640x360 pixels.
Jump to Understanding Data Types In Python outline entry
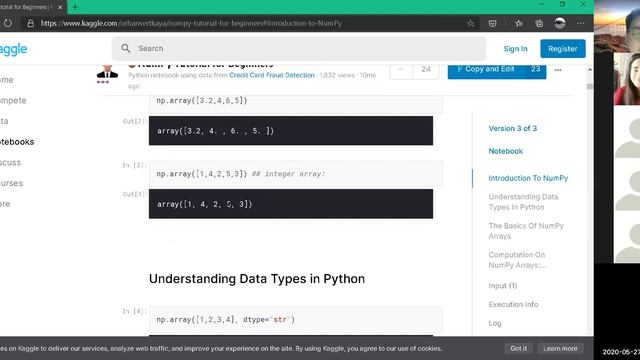tap(523, 202)
